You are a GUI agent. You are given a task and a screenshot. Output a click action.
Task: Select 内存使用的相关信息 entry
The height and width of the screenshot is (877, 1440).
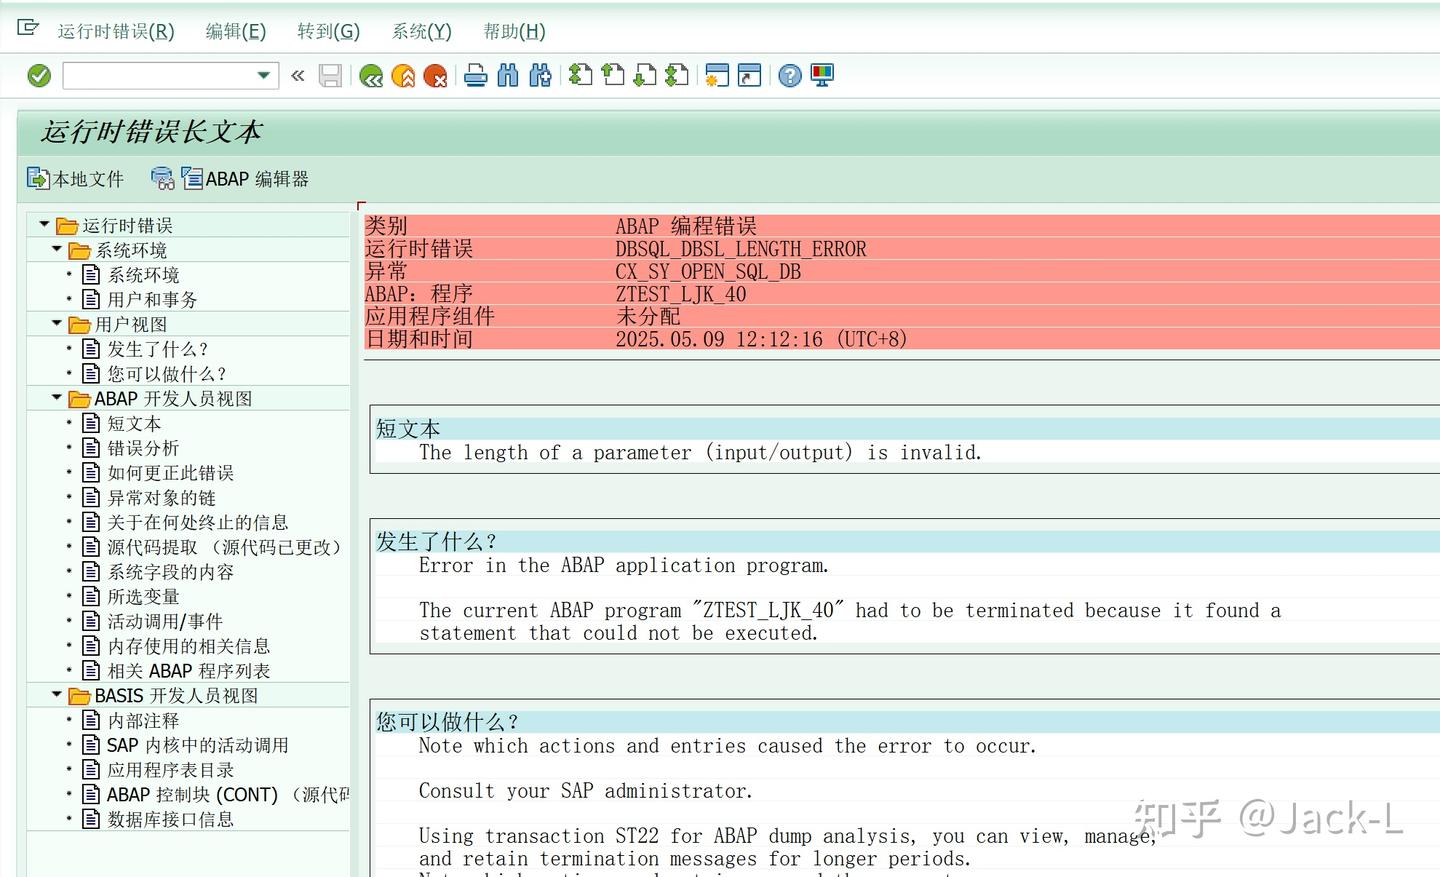coord(188,646)
